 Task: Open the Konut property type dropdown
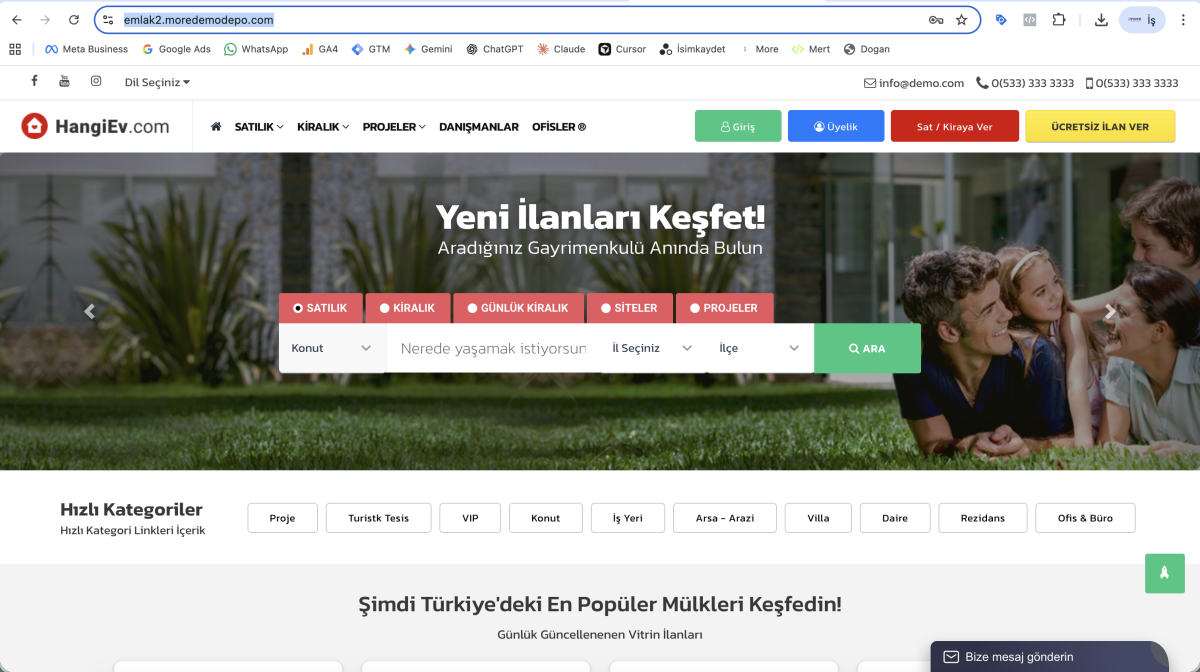[331, 347]
